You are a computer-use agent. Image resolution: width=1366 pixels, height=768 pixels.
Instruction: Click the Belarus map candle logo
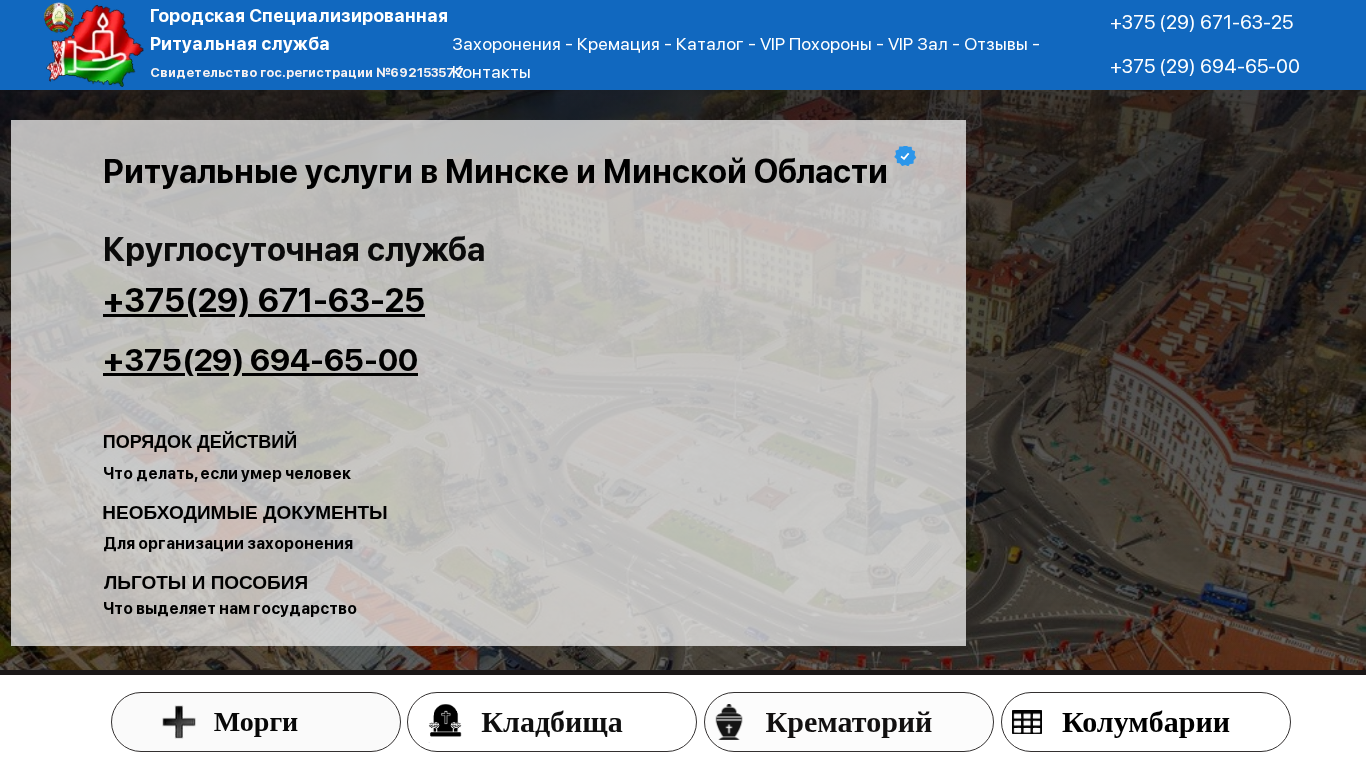coord(93,46)
